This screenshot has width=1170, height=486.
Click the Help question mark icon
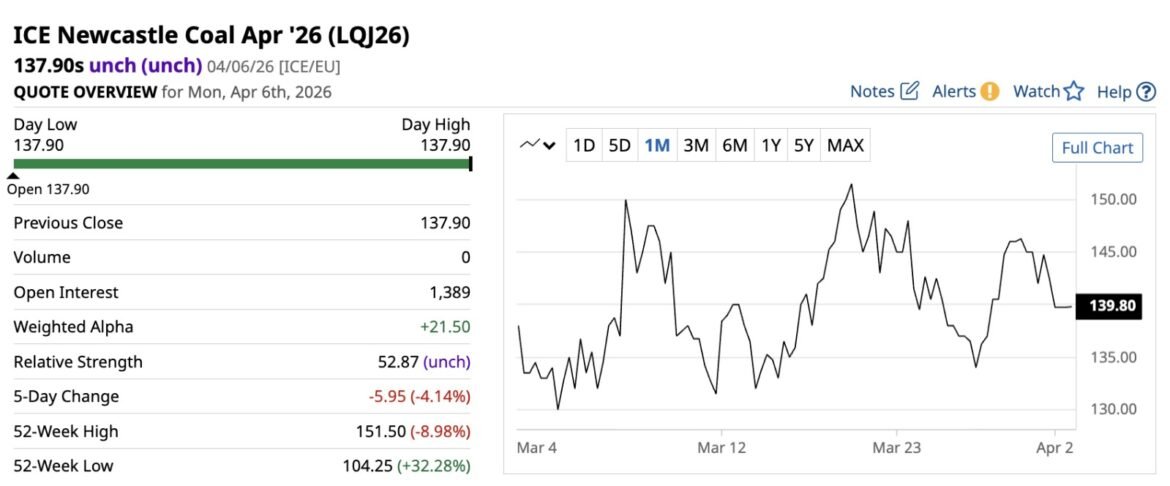pyautogui.click(x=1146, y=92)
